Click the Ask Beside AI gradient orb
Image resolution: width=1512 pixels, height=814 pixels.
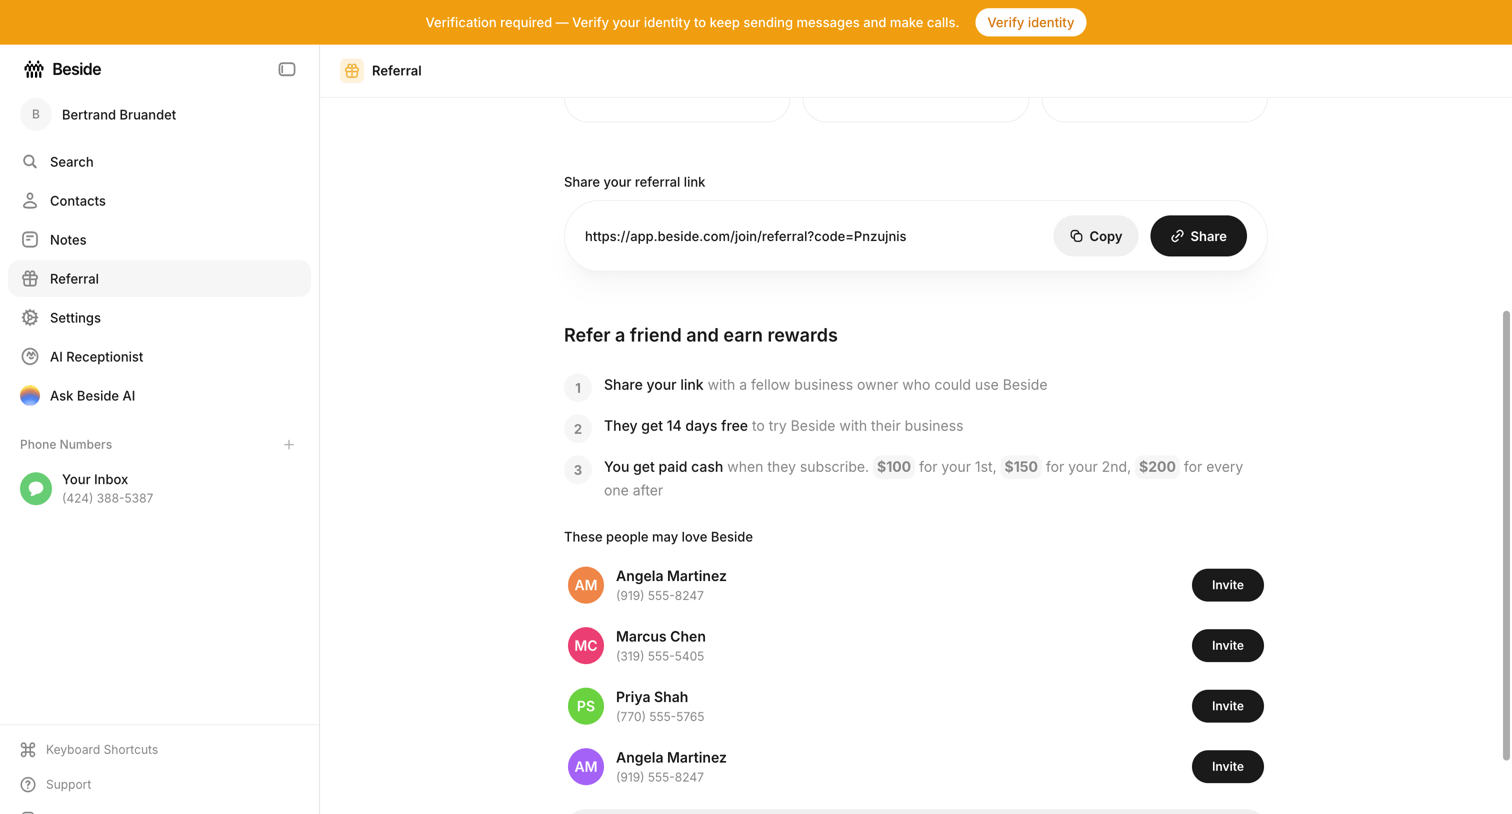click(x=30, y=396)
